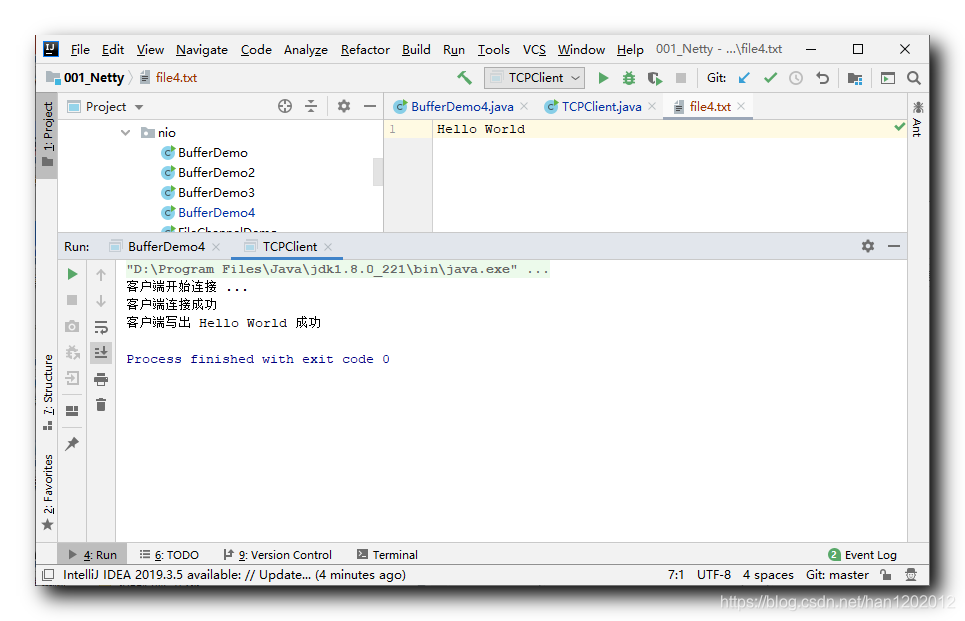Toggle Pin Tab in Run panel

(x=72, y=443)
